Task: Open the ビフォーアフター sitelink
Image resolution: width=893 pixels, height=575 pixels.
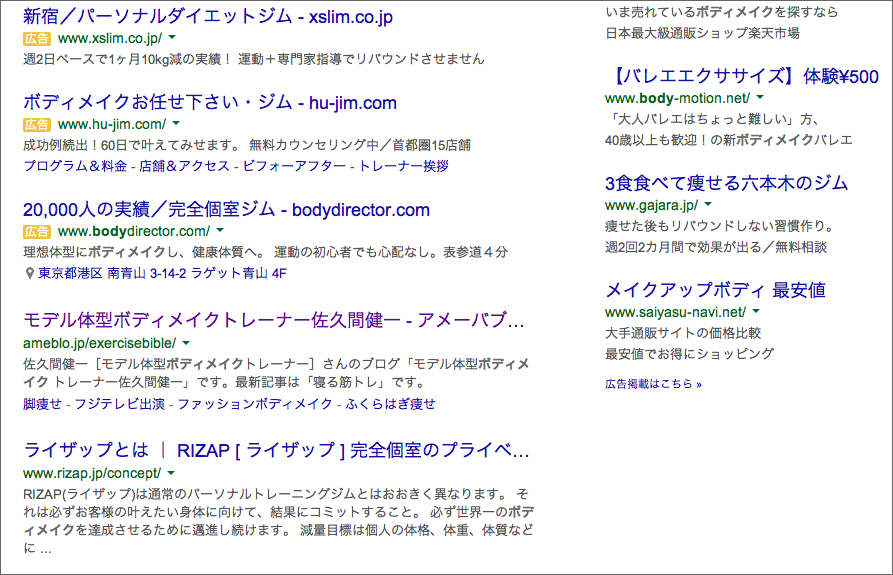Action: point(294,166)
